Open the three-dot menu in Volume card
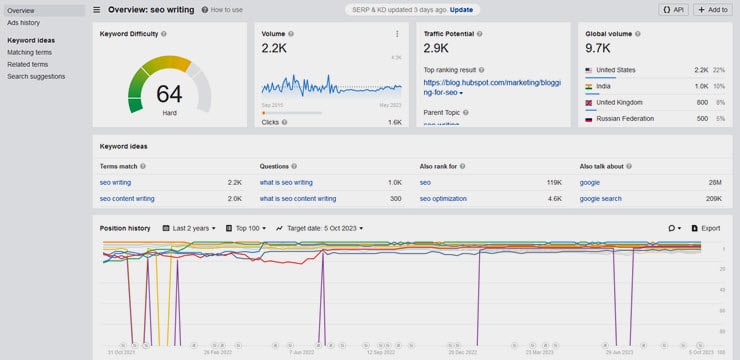Viewport: 740px width, 360px height. (x=397, y=34)
